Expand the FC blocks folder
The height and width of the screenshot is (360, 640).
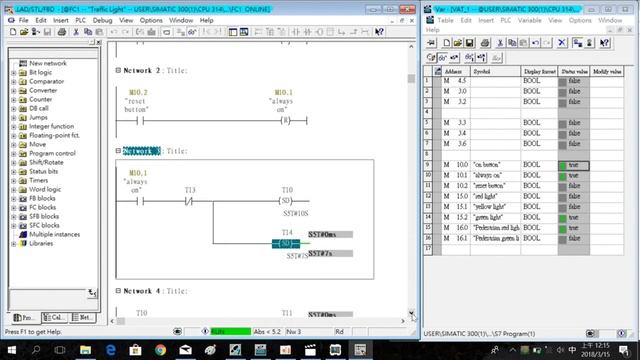click(x=13, y=207)
